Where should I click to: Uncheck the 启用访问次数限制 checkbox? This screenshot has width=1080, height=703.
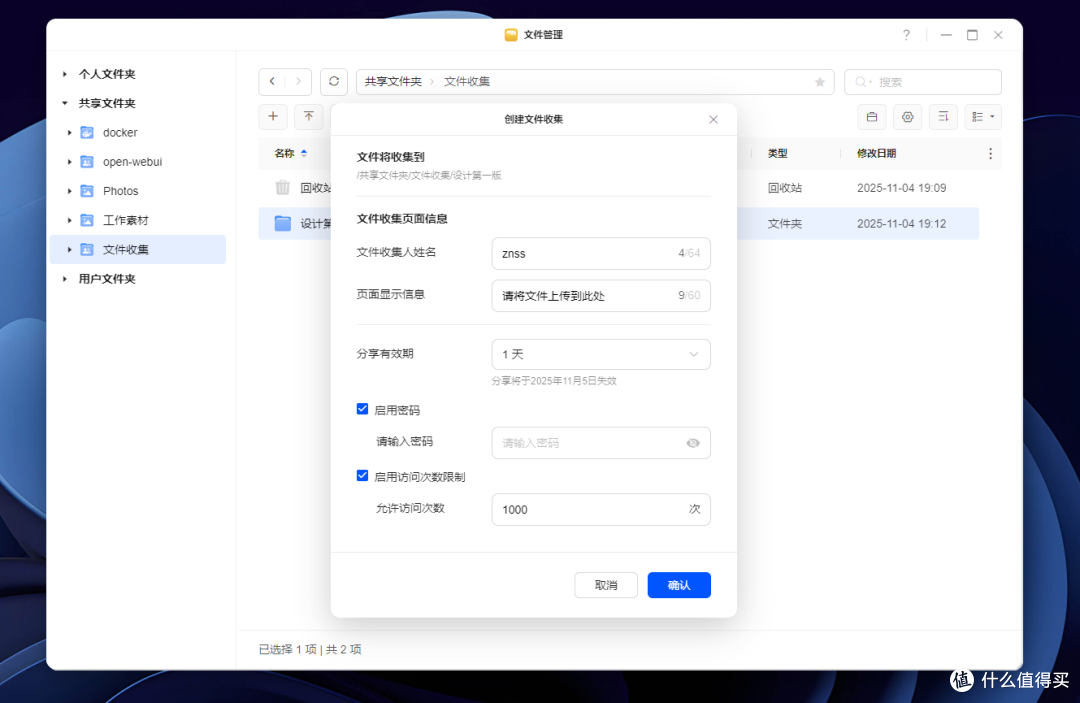pyautogui.click(x=362, y=476)
